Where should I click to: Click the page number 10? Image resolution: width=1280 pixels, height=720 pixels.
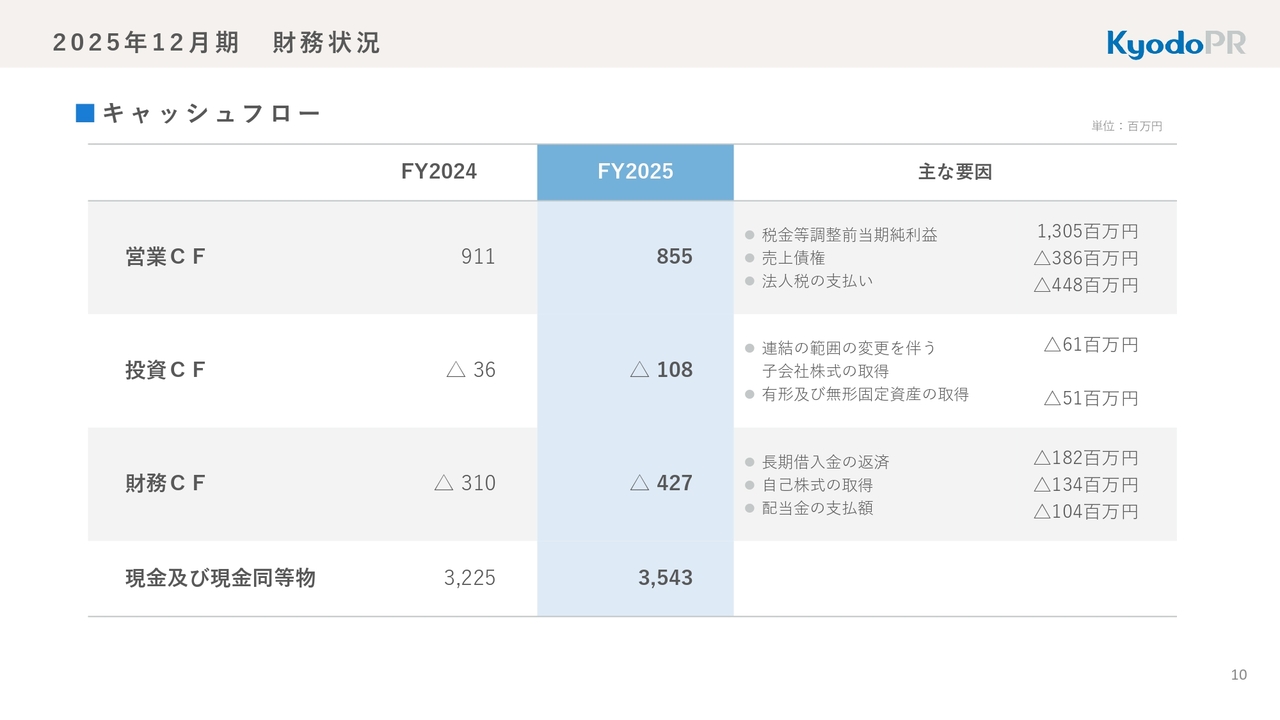point(1238,675)
